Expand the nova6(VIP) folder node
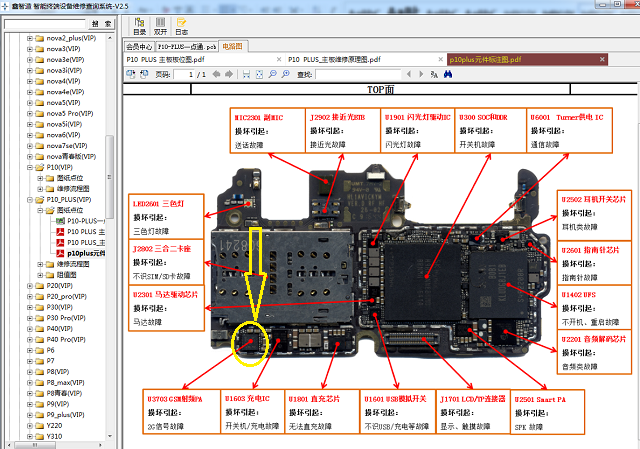 (x=30, y=135)
